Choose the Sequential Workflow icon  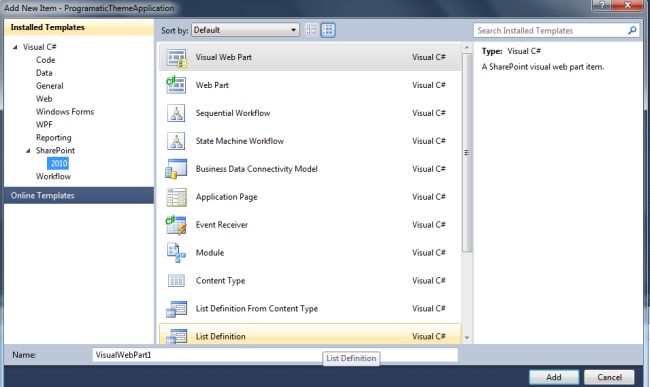click(x=176, y=113)
